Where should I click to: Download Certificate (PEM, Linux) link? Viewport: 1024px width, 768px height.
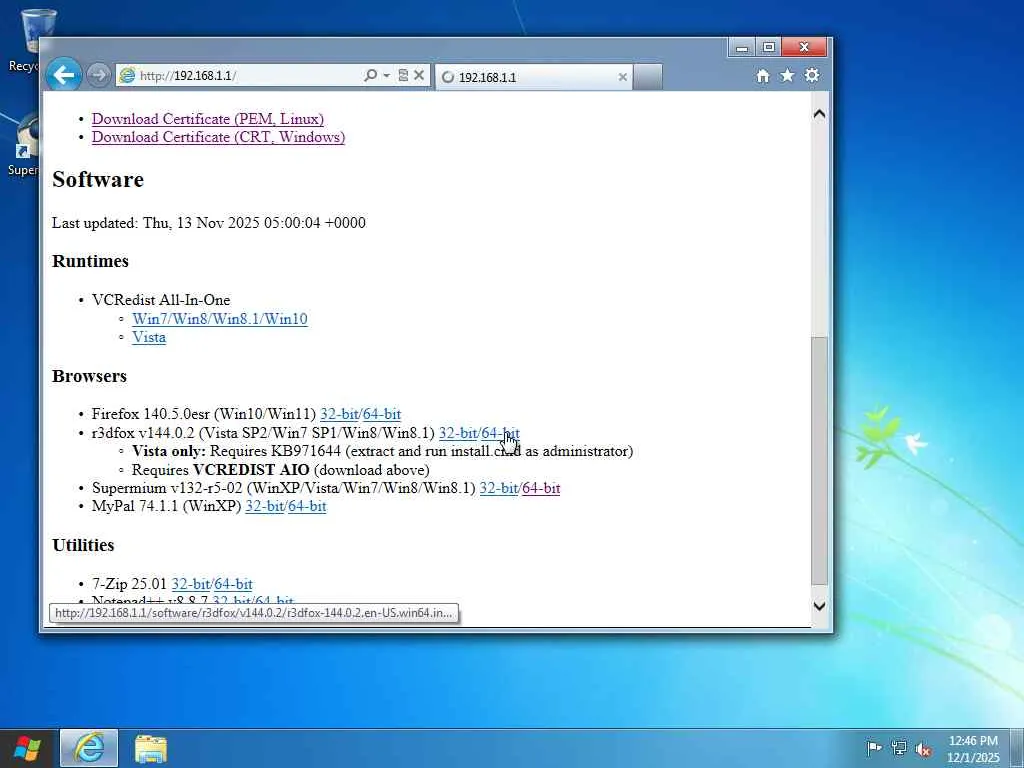click(208, 119)
